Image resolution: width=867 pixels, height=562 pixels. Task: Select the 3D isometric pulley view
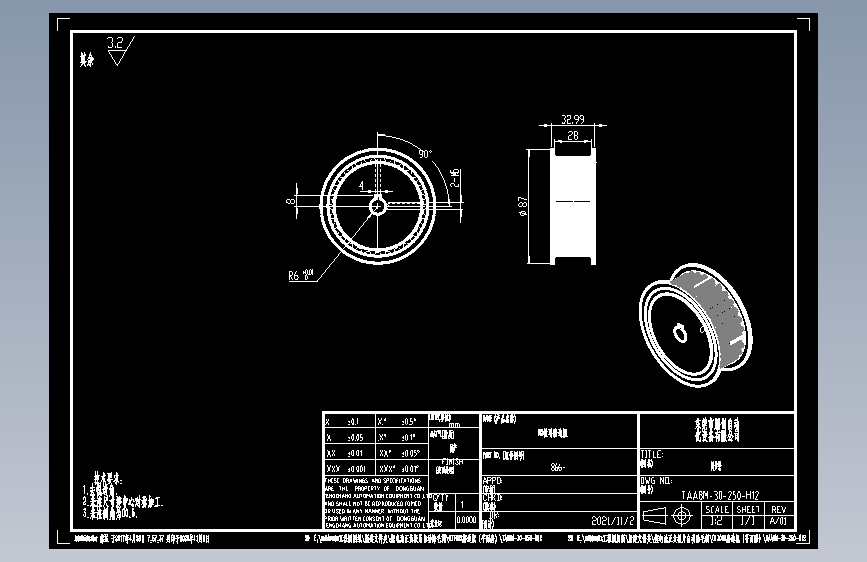pos(696,325)
